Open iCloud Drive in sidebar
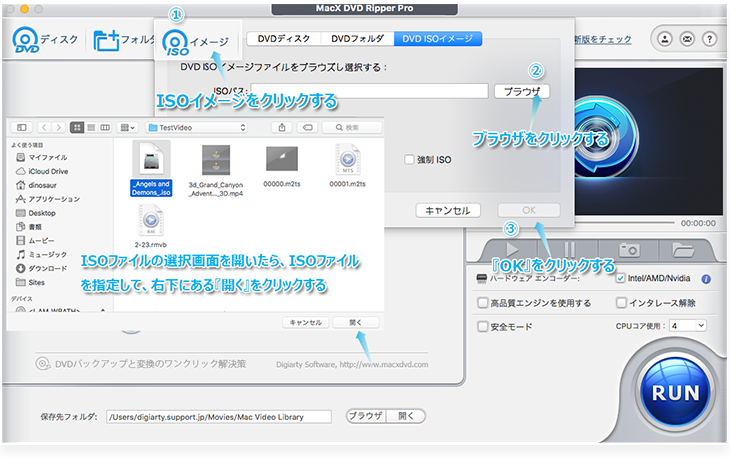 click(42, 171)
